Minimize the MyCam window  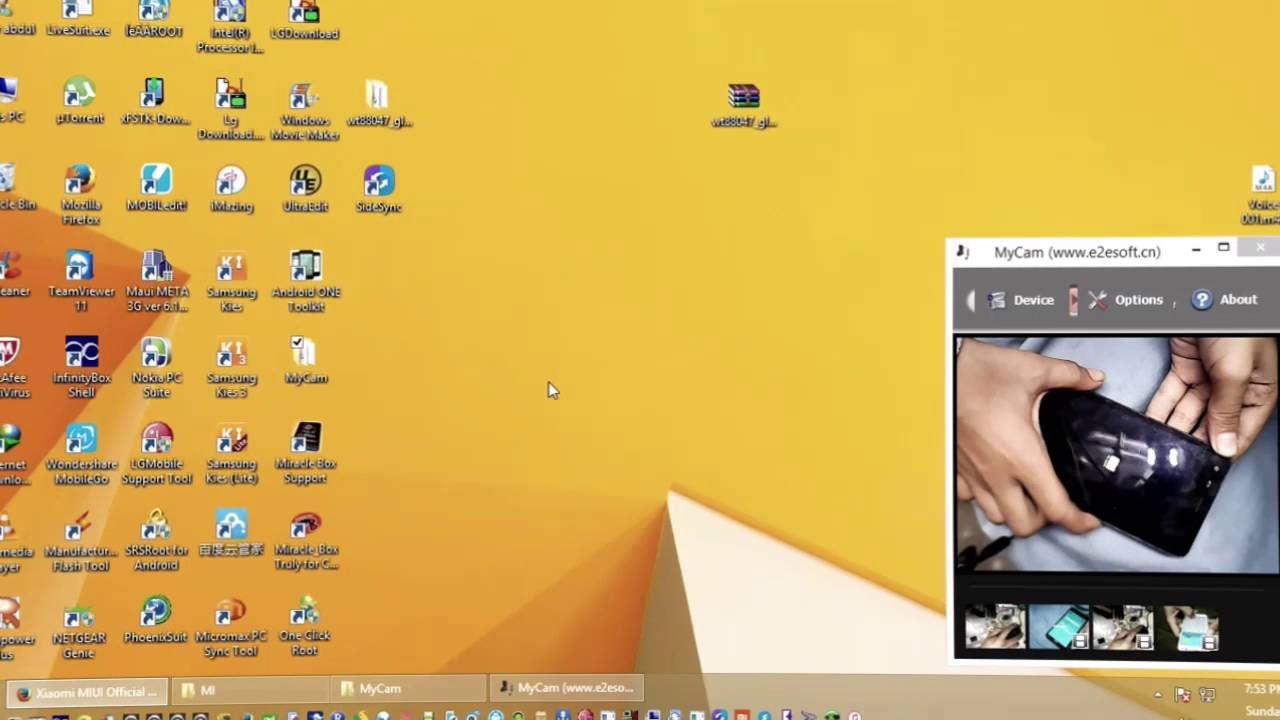coord(1196,250)
